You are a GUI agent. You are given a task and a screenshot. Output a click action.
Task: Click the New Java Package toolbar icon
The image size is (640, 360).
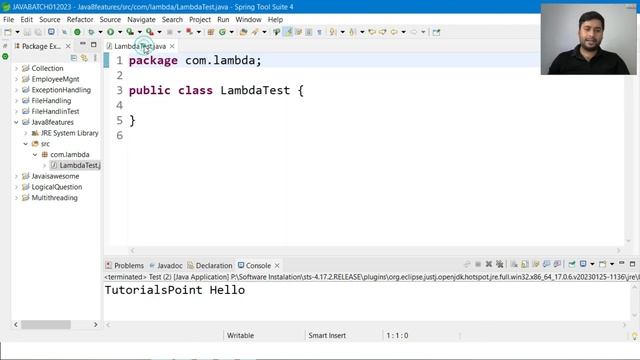(211, 32)
